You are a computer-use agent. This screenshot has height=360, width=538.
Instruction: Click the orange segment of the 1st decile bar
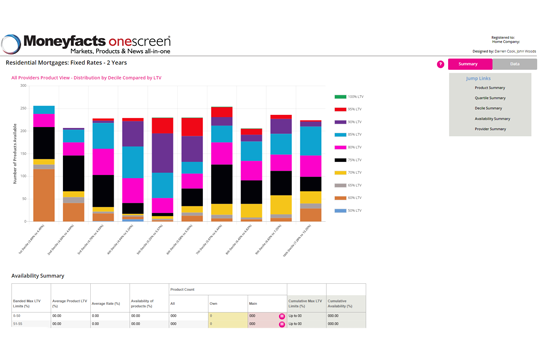click(x=44, y=195)
